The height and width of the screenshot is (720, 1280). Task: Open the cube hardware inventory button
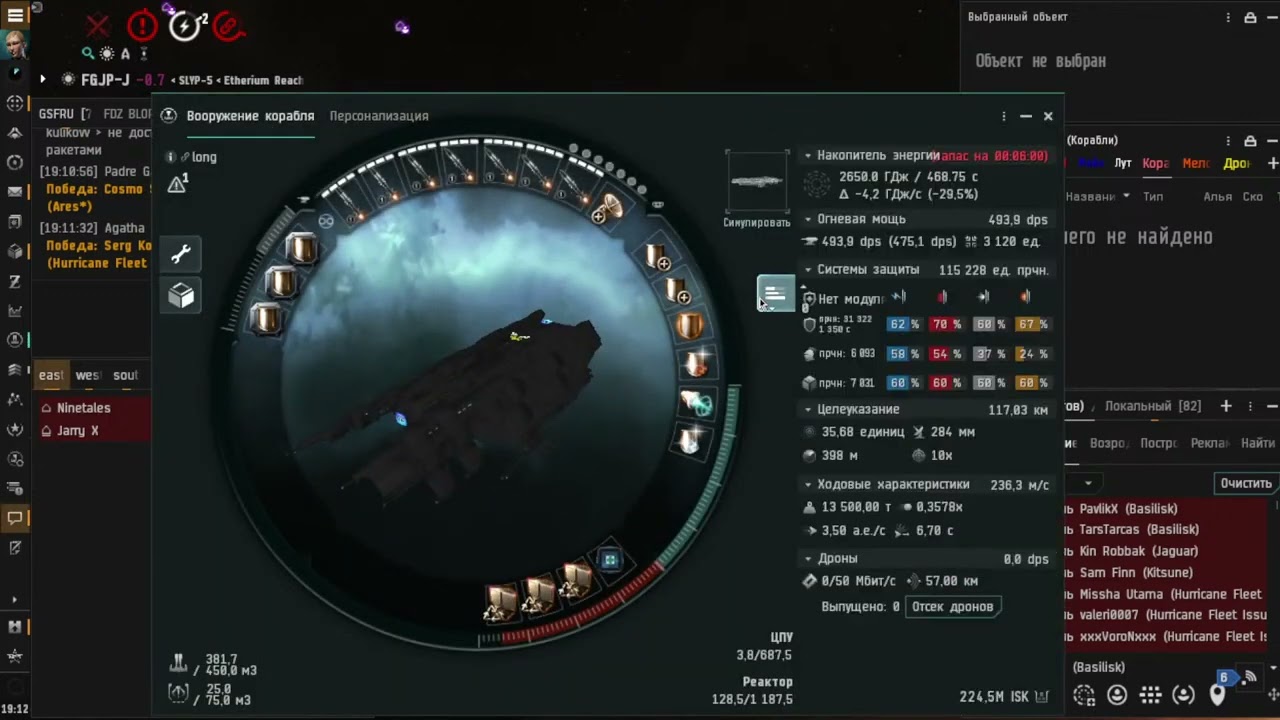pos(181,295)
